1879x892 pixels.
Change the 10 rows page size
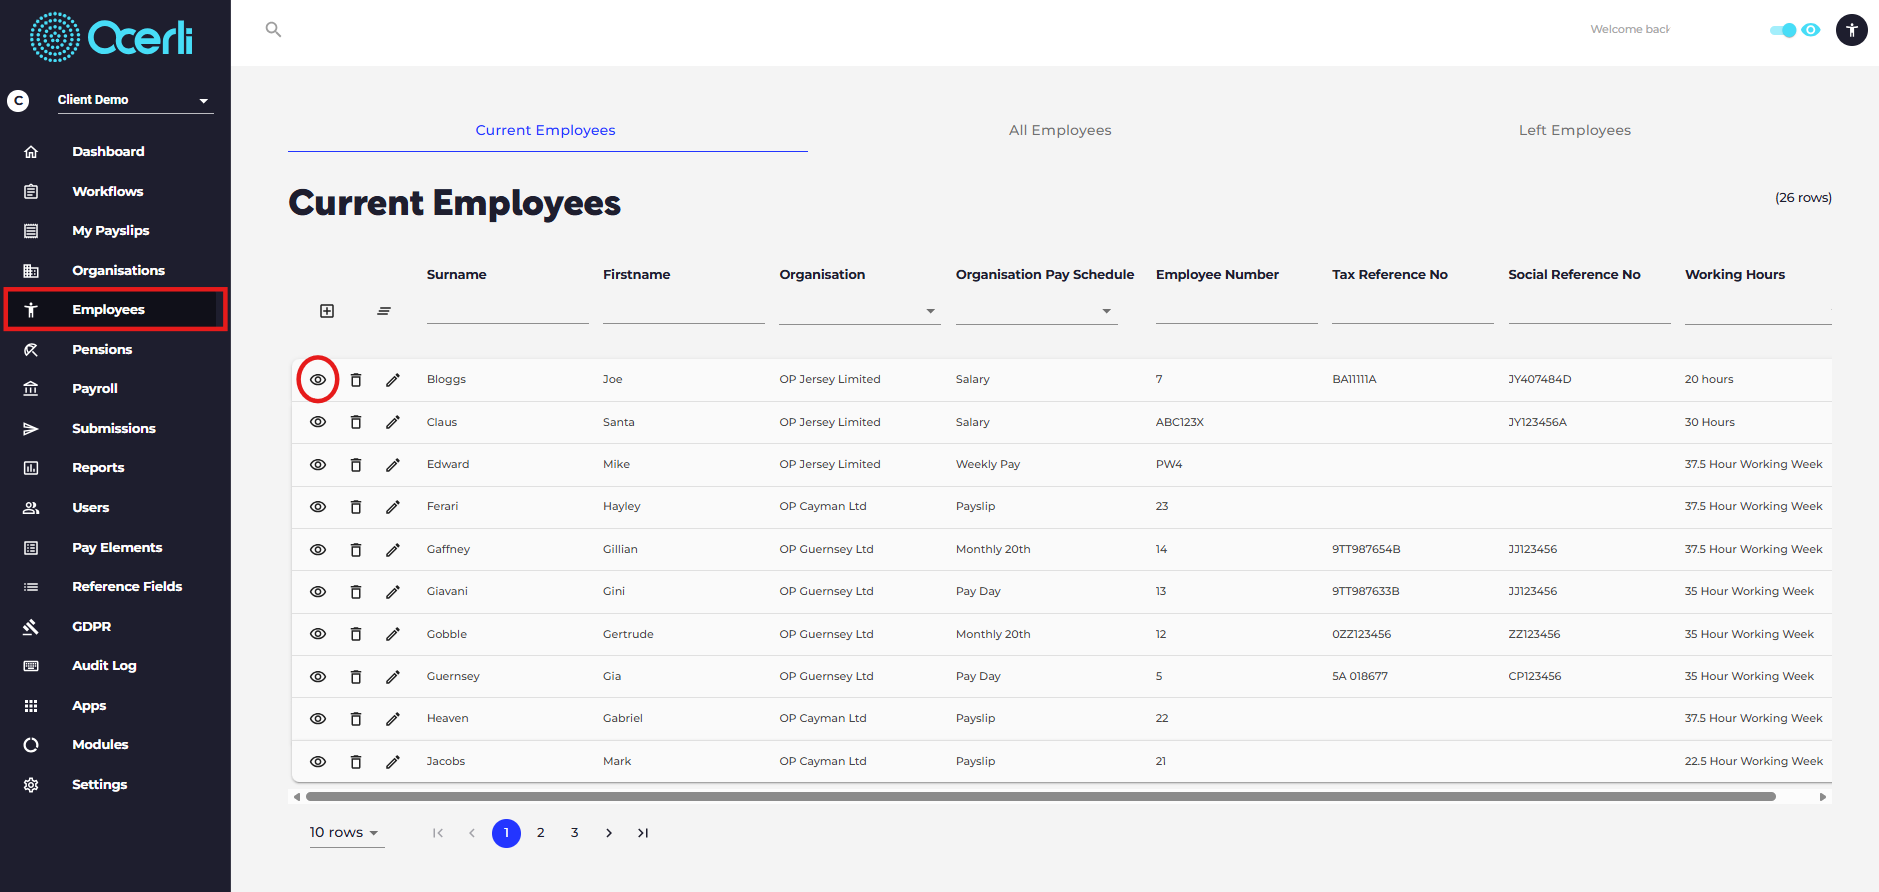(x=346, y=833)
